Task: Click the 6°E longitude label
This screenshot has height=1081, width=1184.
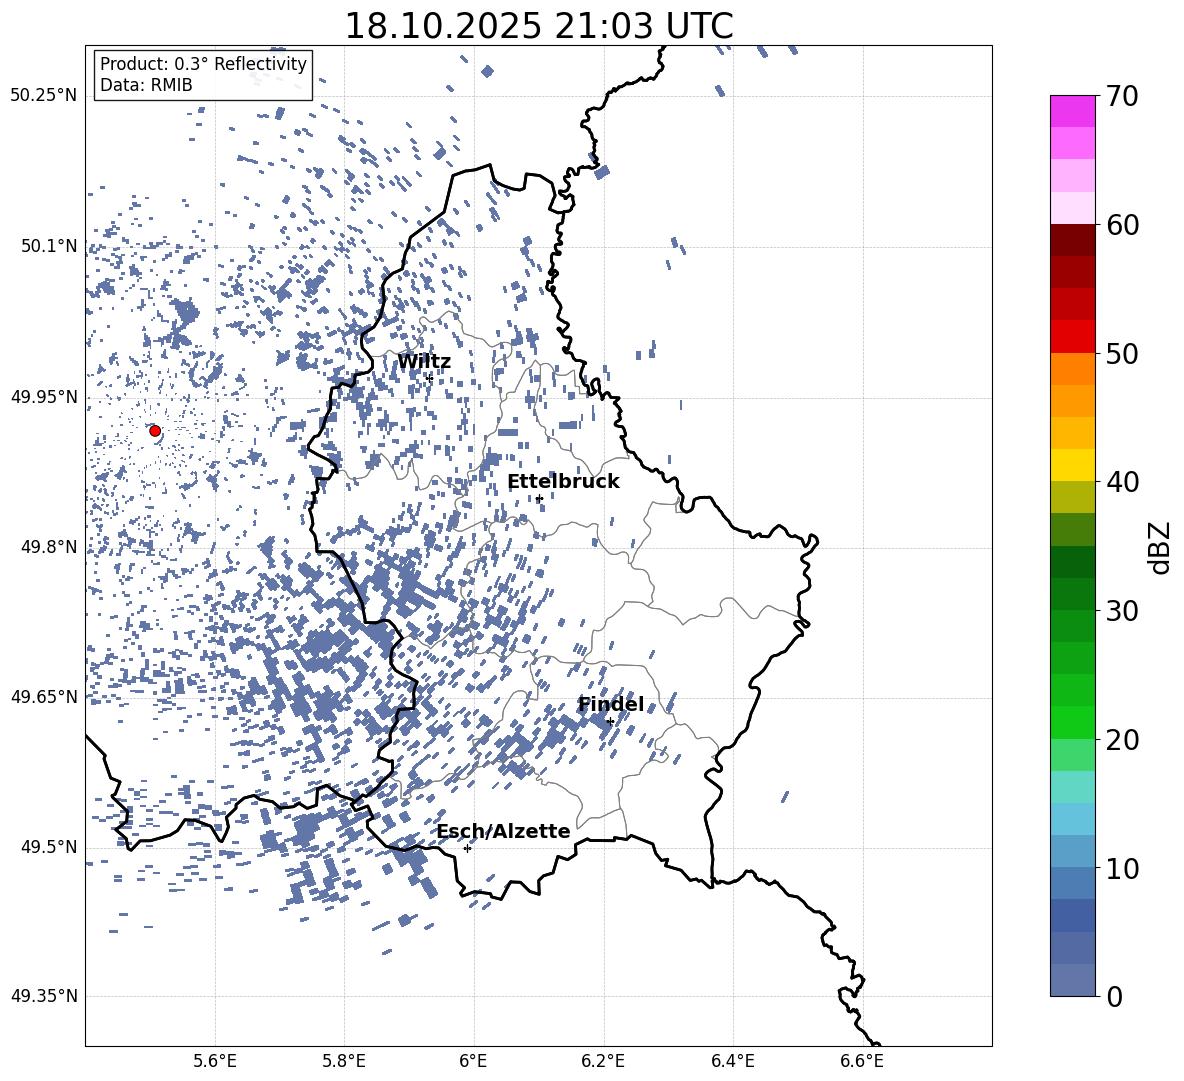Action: coord(473,1061)
